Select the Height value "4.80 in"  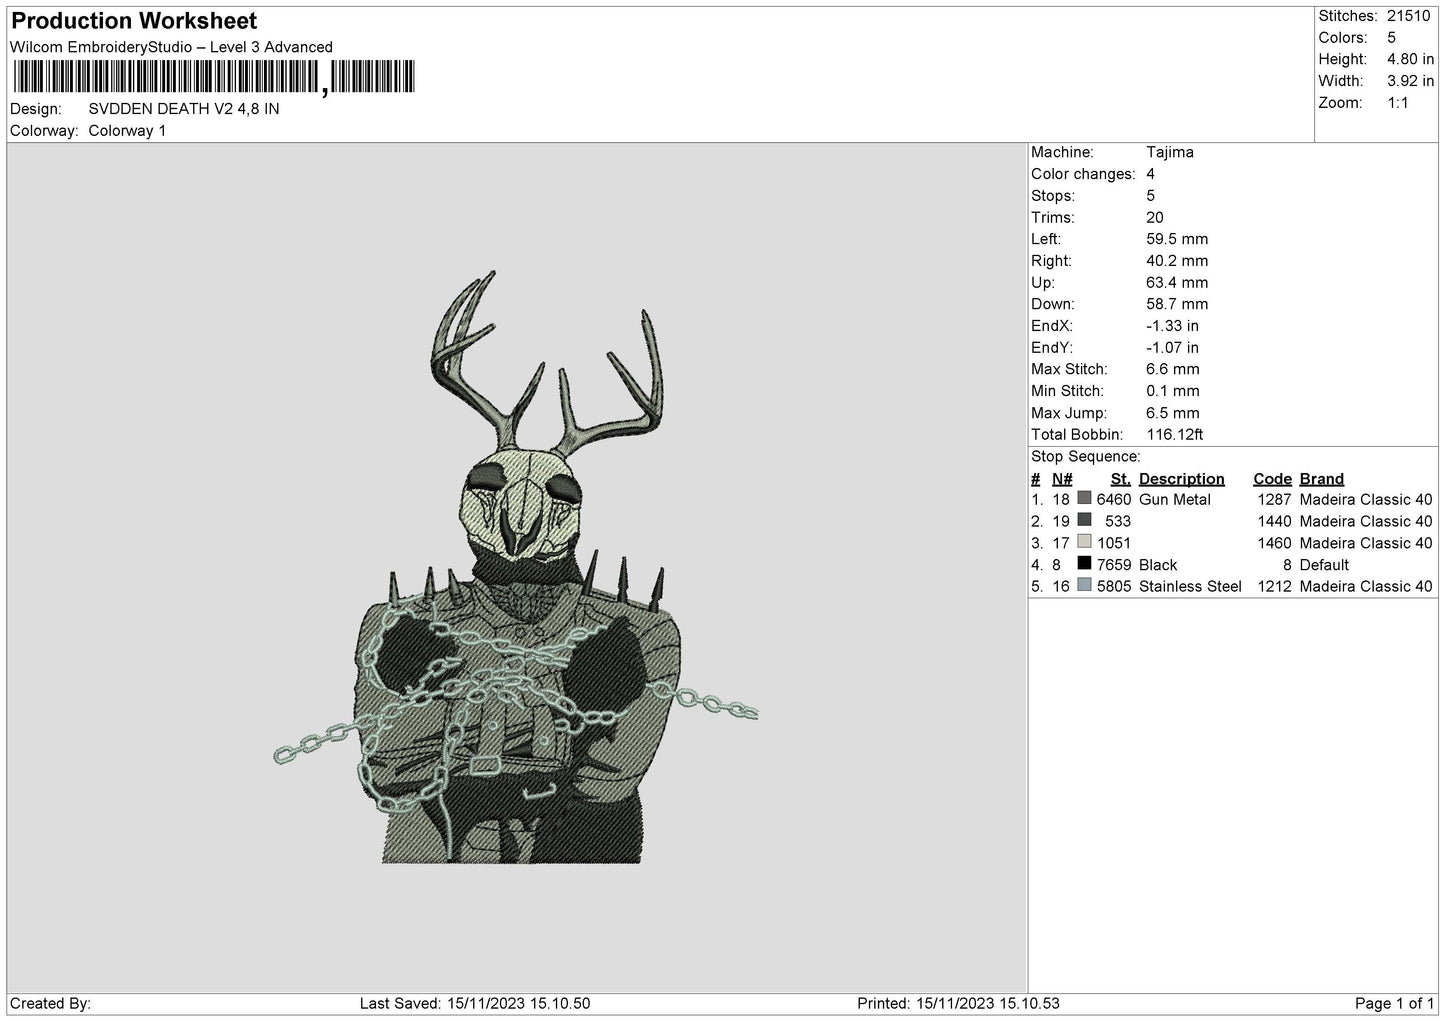(x=1410, y=60)
